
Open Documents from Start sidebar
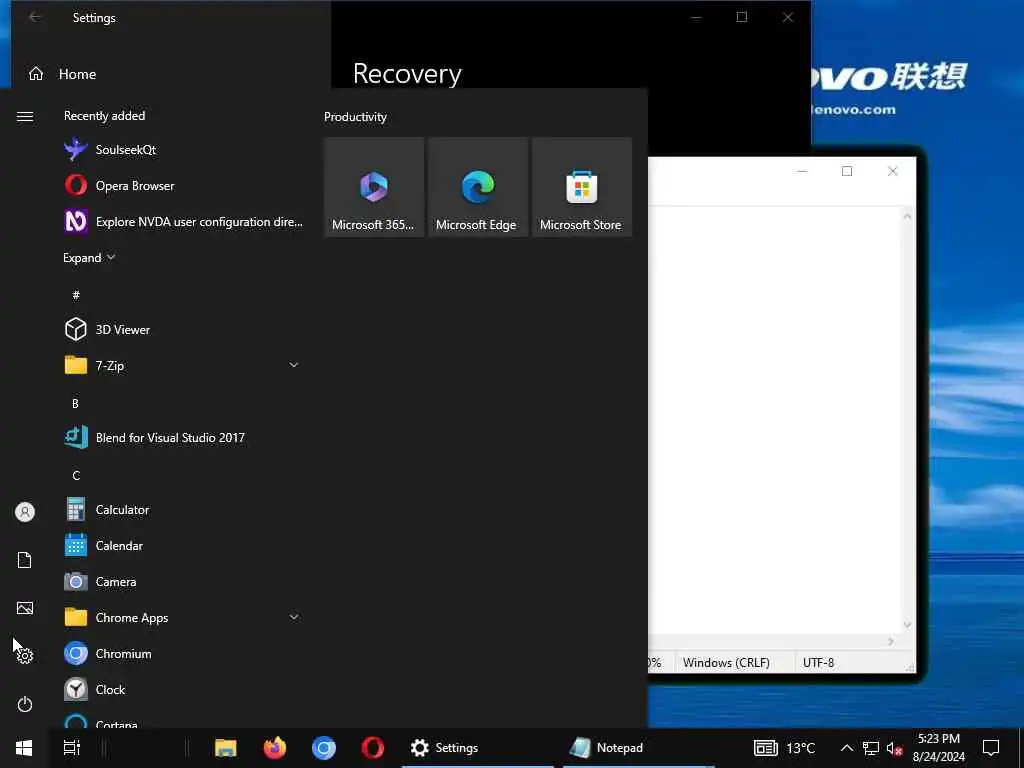click(x=25, y=560)
